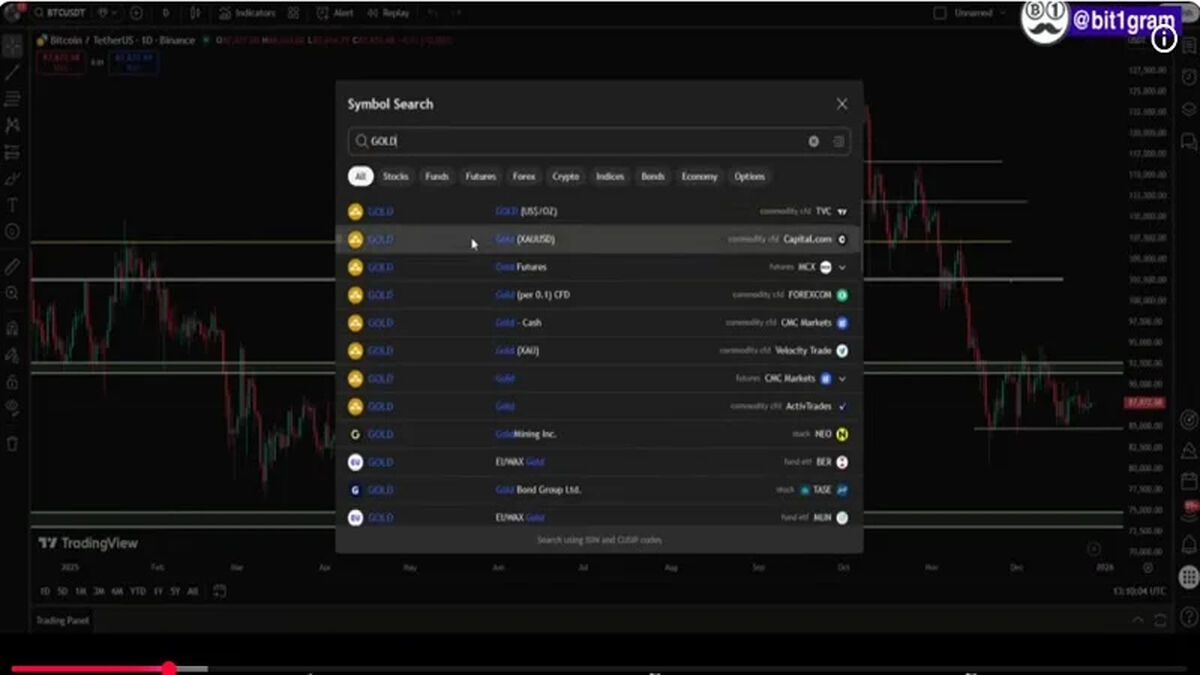
Task: Choose Gold (per 0.1) CFD FOREXCOM result
Action: (x=599, y=295)
